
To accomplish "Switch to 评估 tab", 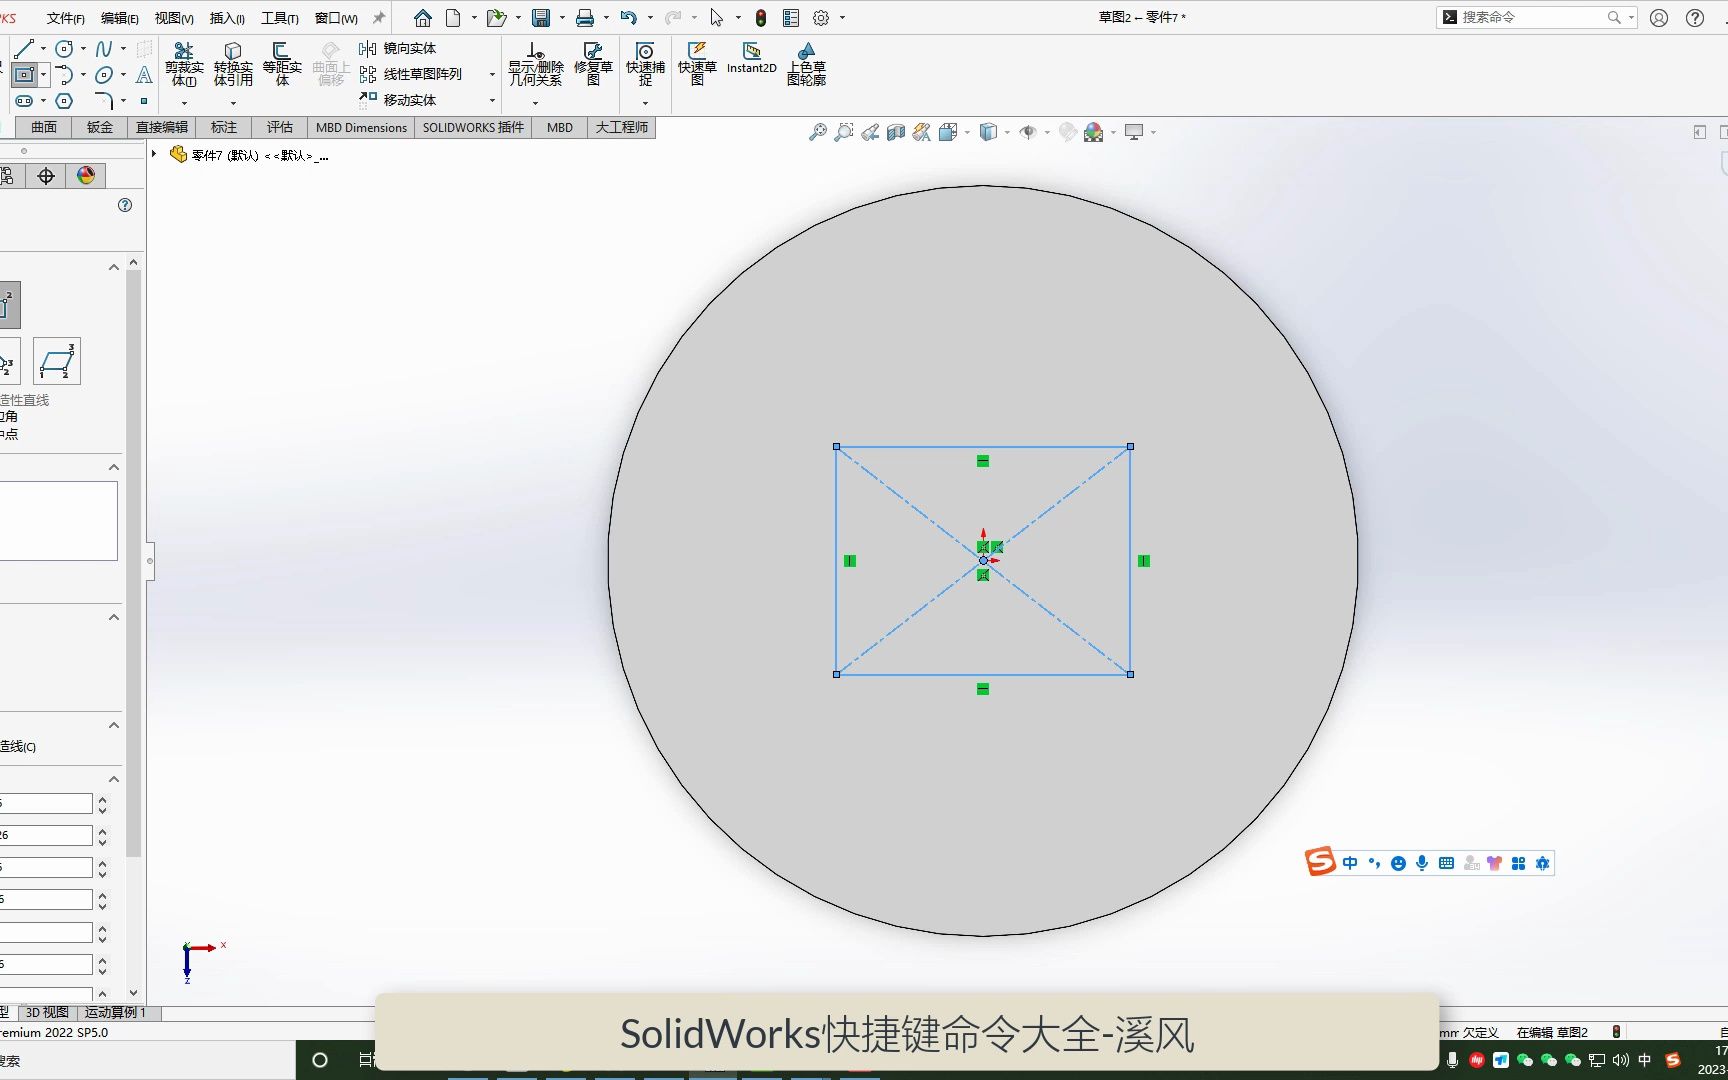I will point(280,127).
